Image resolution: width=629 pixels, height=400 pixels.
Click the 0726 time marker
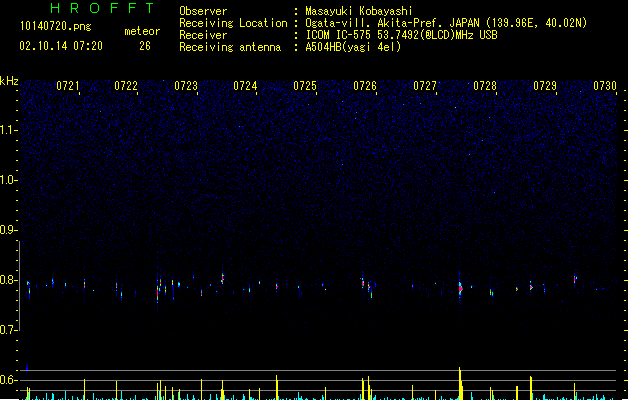(x=365, y=86)
